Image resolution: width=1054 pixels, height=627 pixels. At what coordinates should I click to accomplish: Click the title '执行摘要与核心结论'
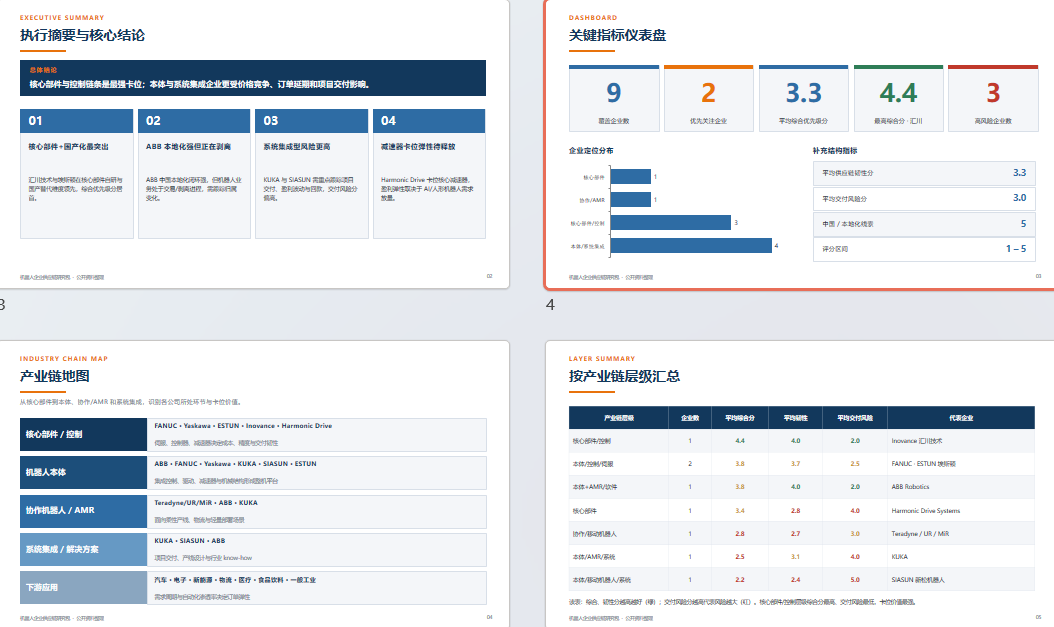[x=82, y=36]
